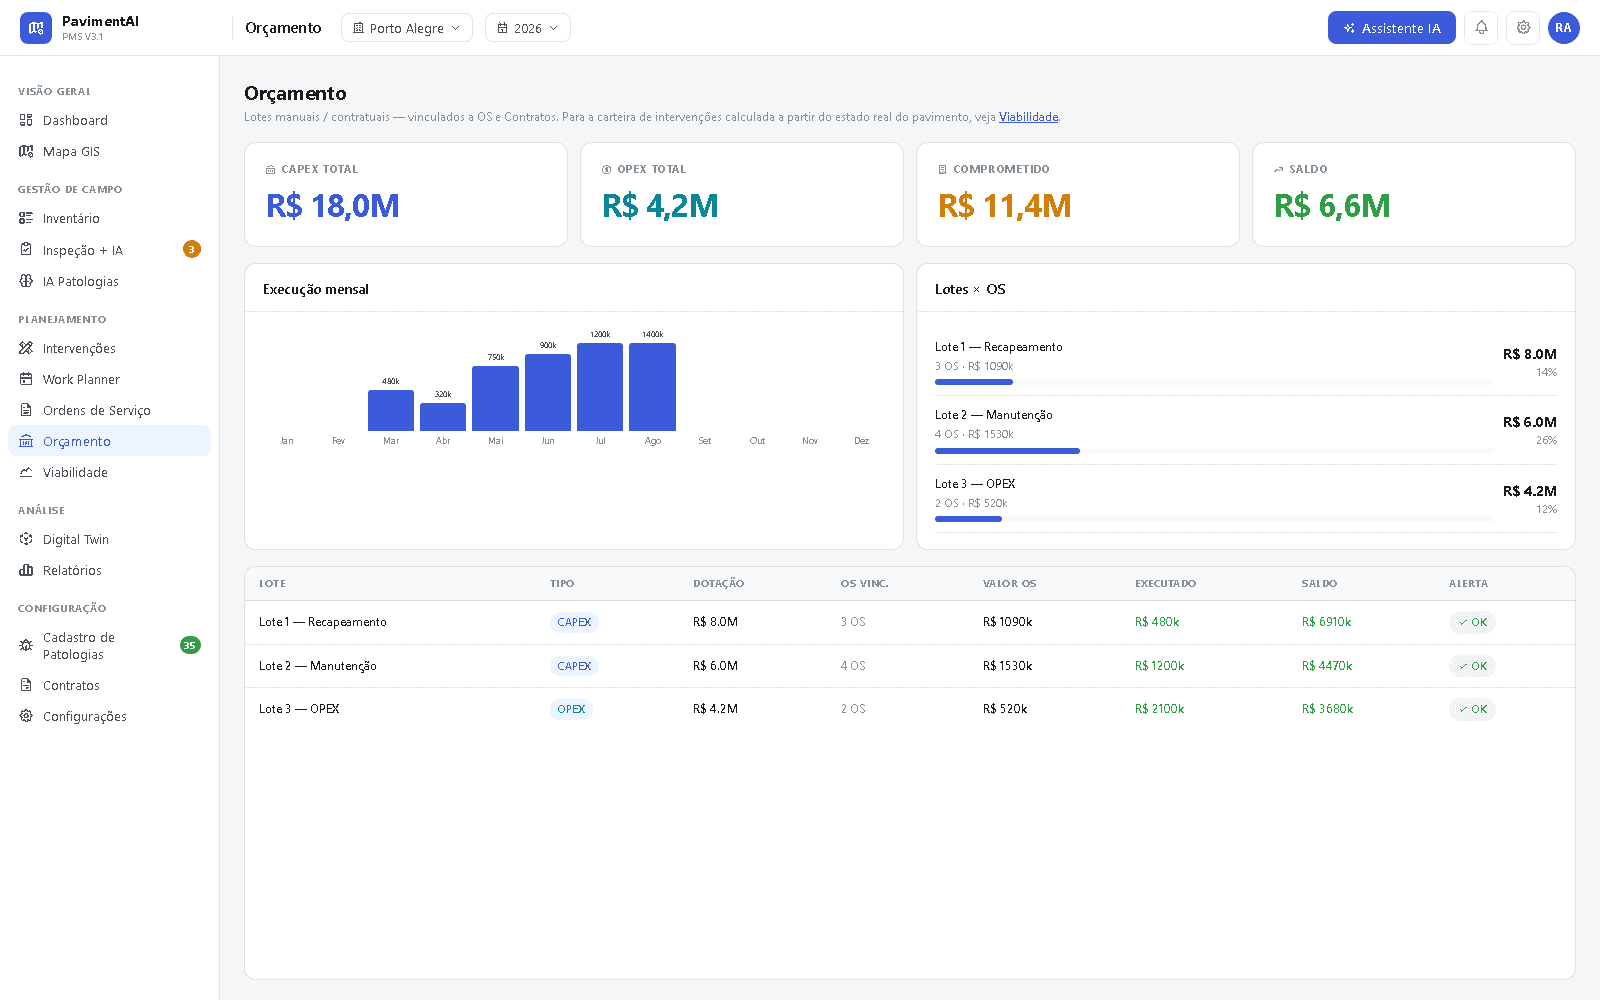
Task: Select table row Lote 2 — Manutenção
Action: tap(910, 666)
